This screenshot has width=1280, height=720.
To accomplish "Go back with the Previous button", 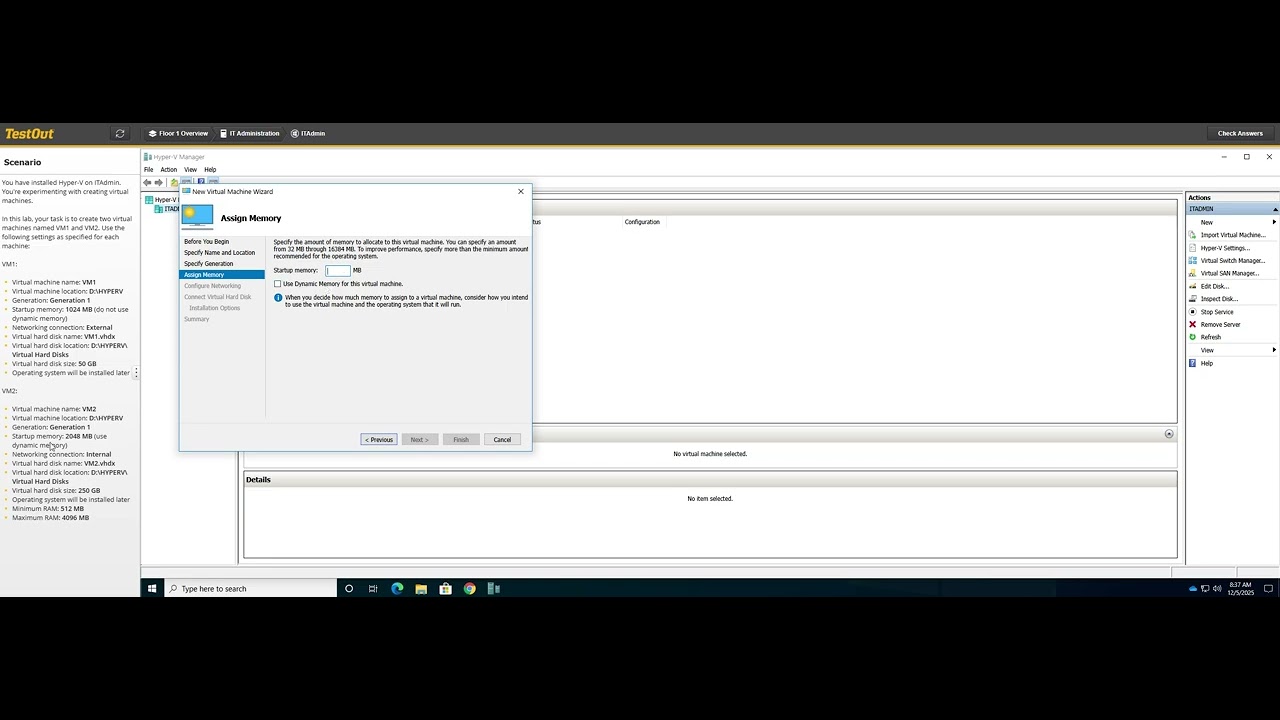I will [x=379, y=440].
